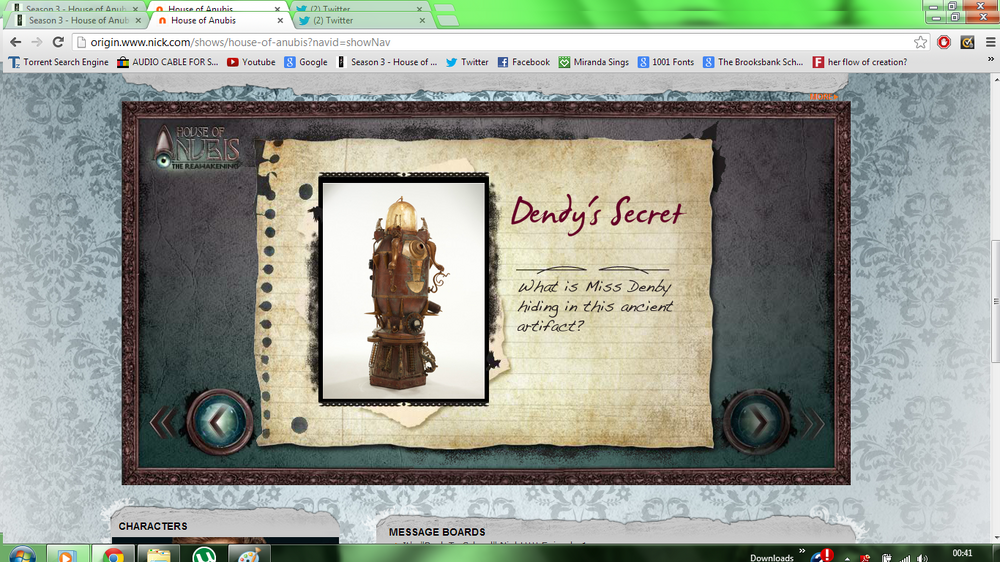Open the 1001 Fonts bookmark

click(x=666, y=62)
